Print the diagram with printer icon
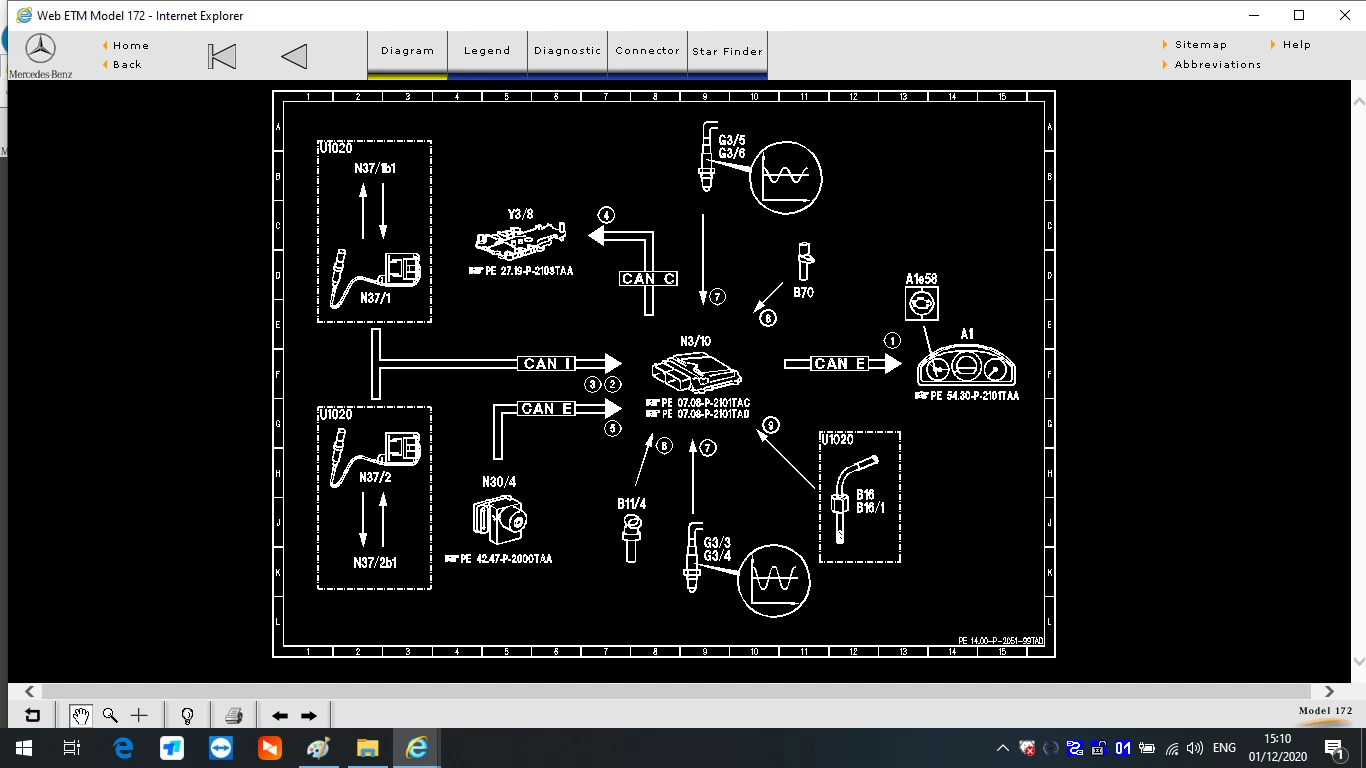This screenshot has width=1366, height=768. [x=234, y=715]
